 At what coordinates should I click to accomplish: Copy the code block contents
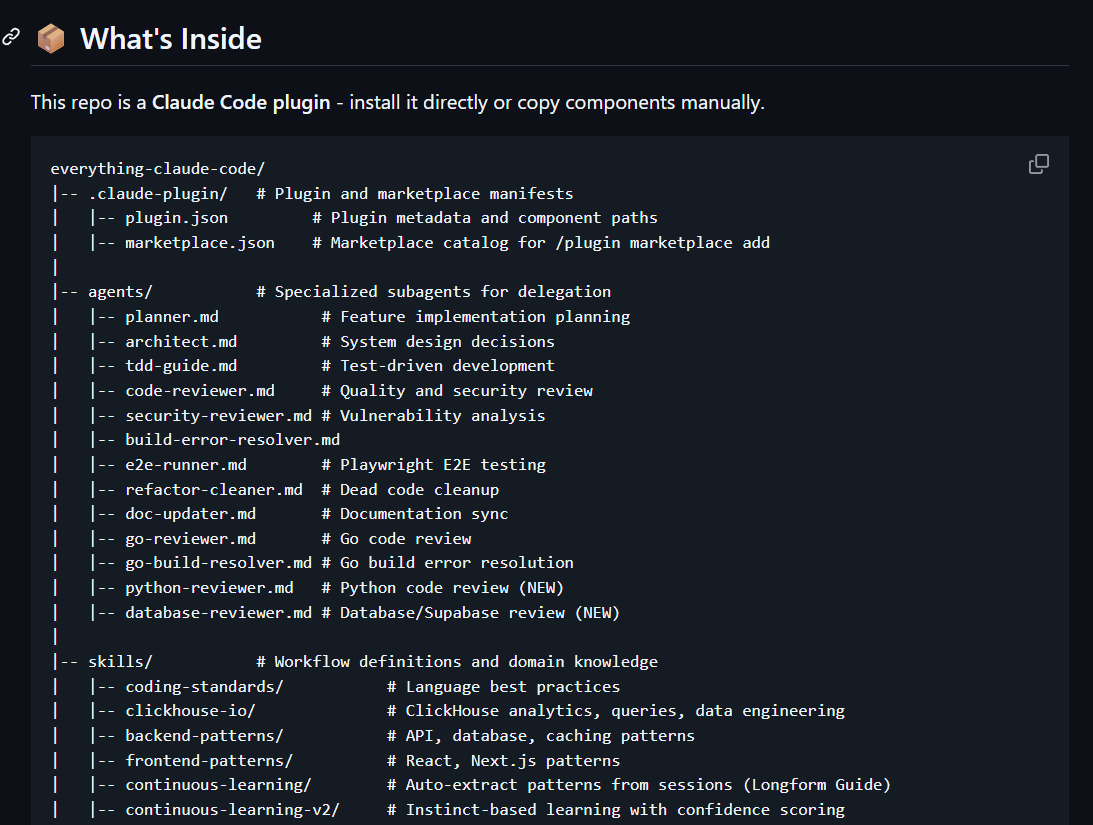(1039, 164)
